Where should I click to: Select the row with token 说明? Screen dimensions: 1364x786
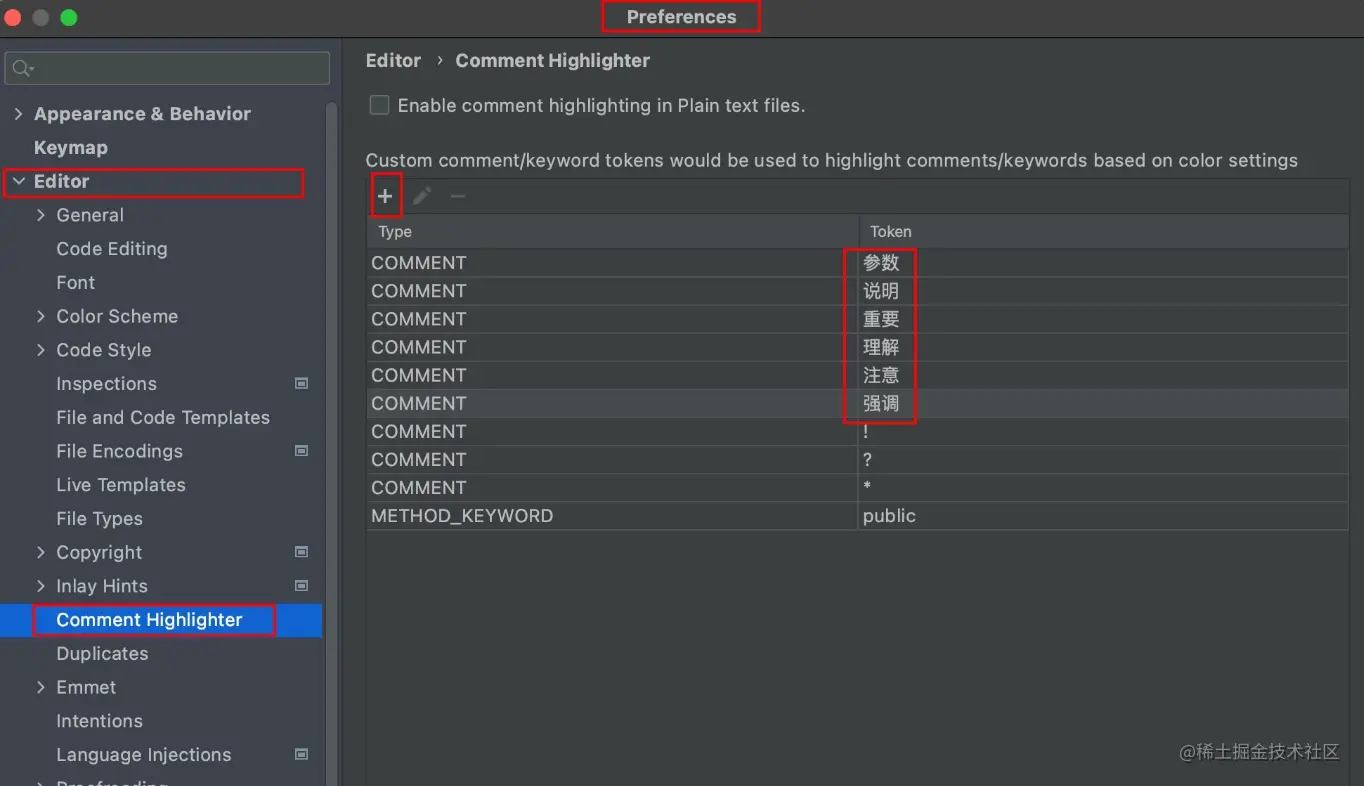pyautogui.click(x=857, y=291)
